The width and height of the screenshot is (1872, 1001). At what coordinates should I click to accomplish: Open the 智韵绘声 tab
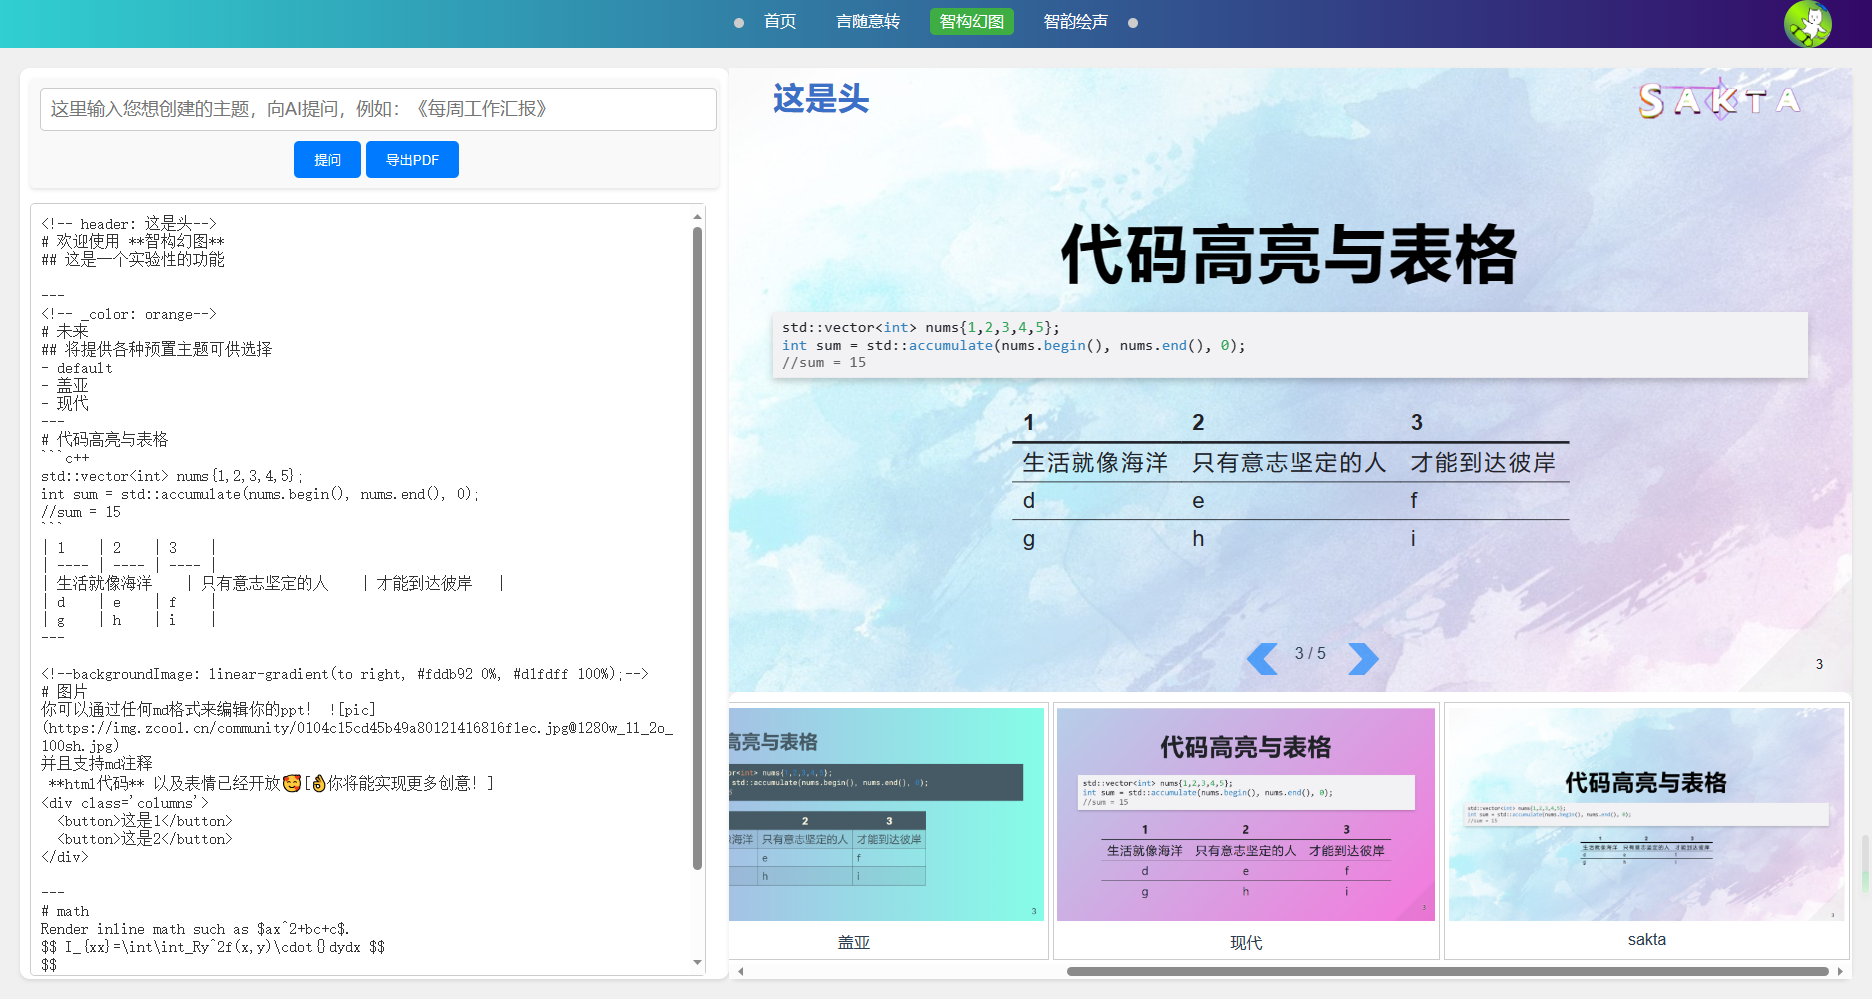tap(1076, 22)
